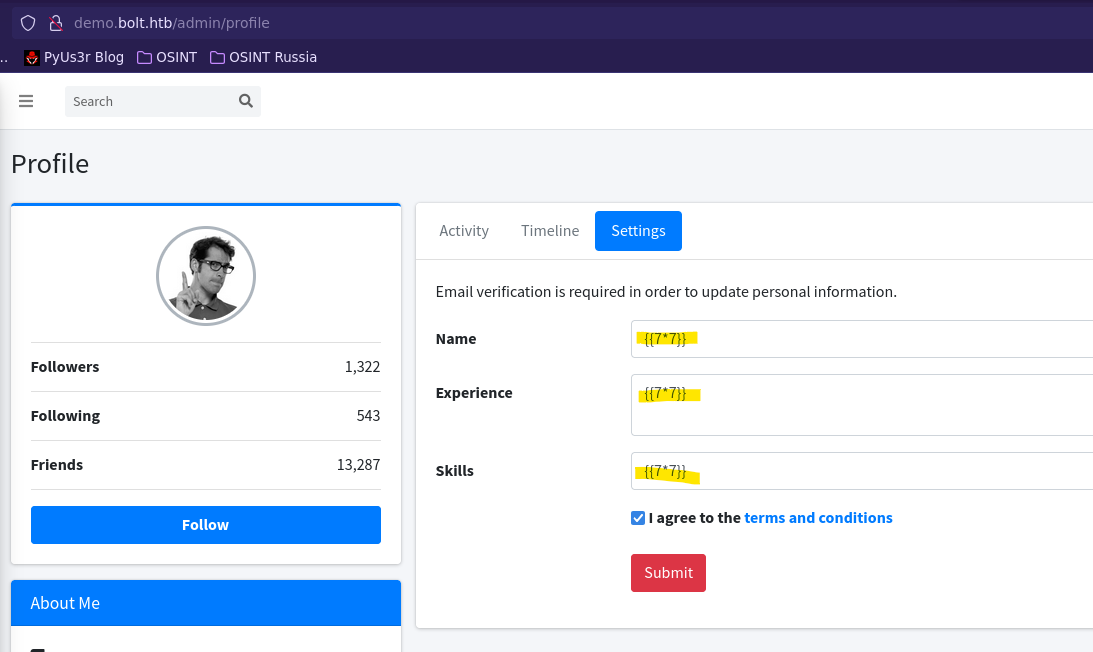Uncheck the terms agreement checkbox
This screenshot has height=652, width=1093.
tap(638, 518)
